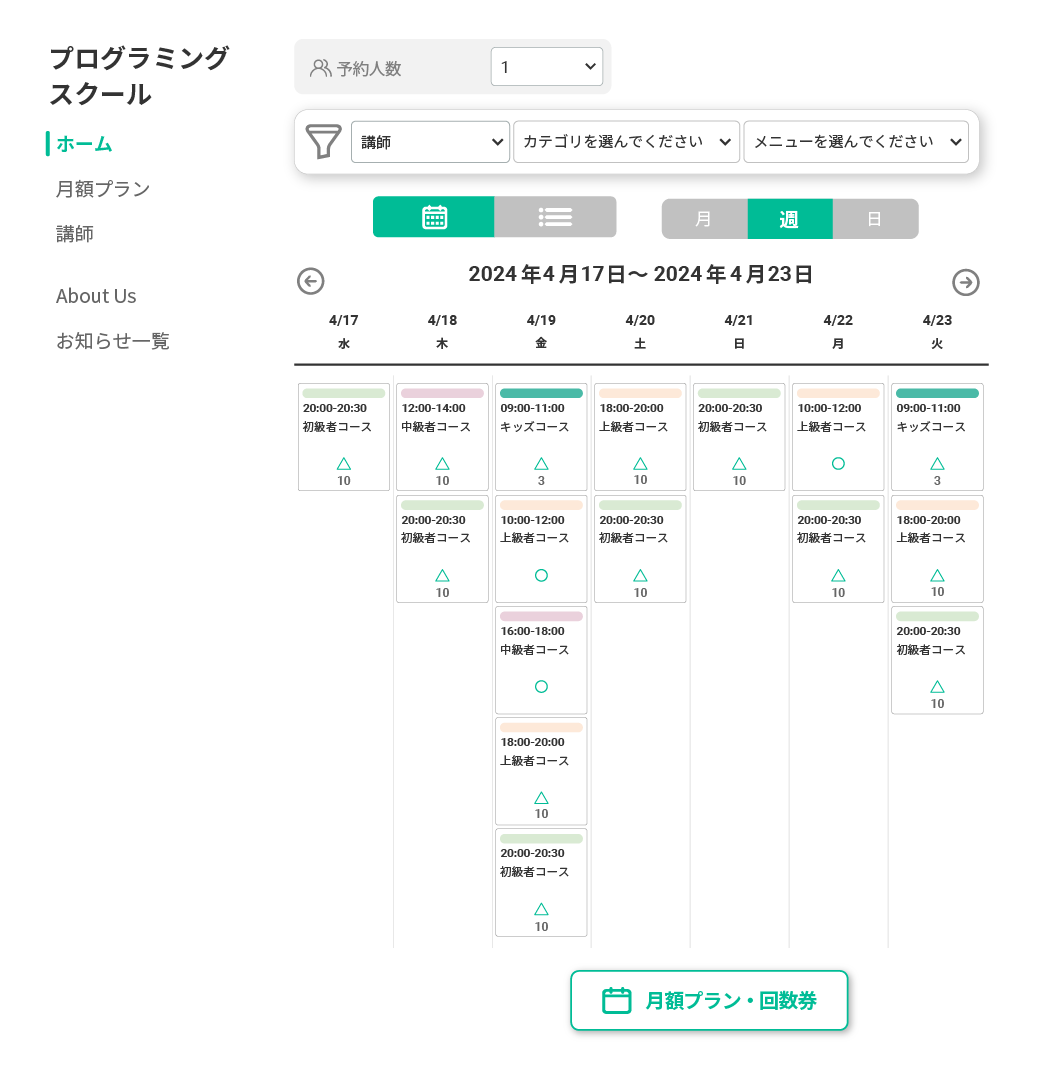Select the 月 (month) view toggle

point(705,219)
